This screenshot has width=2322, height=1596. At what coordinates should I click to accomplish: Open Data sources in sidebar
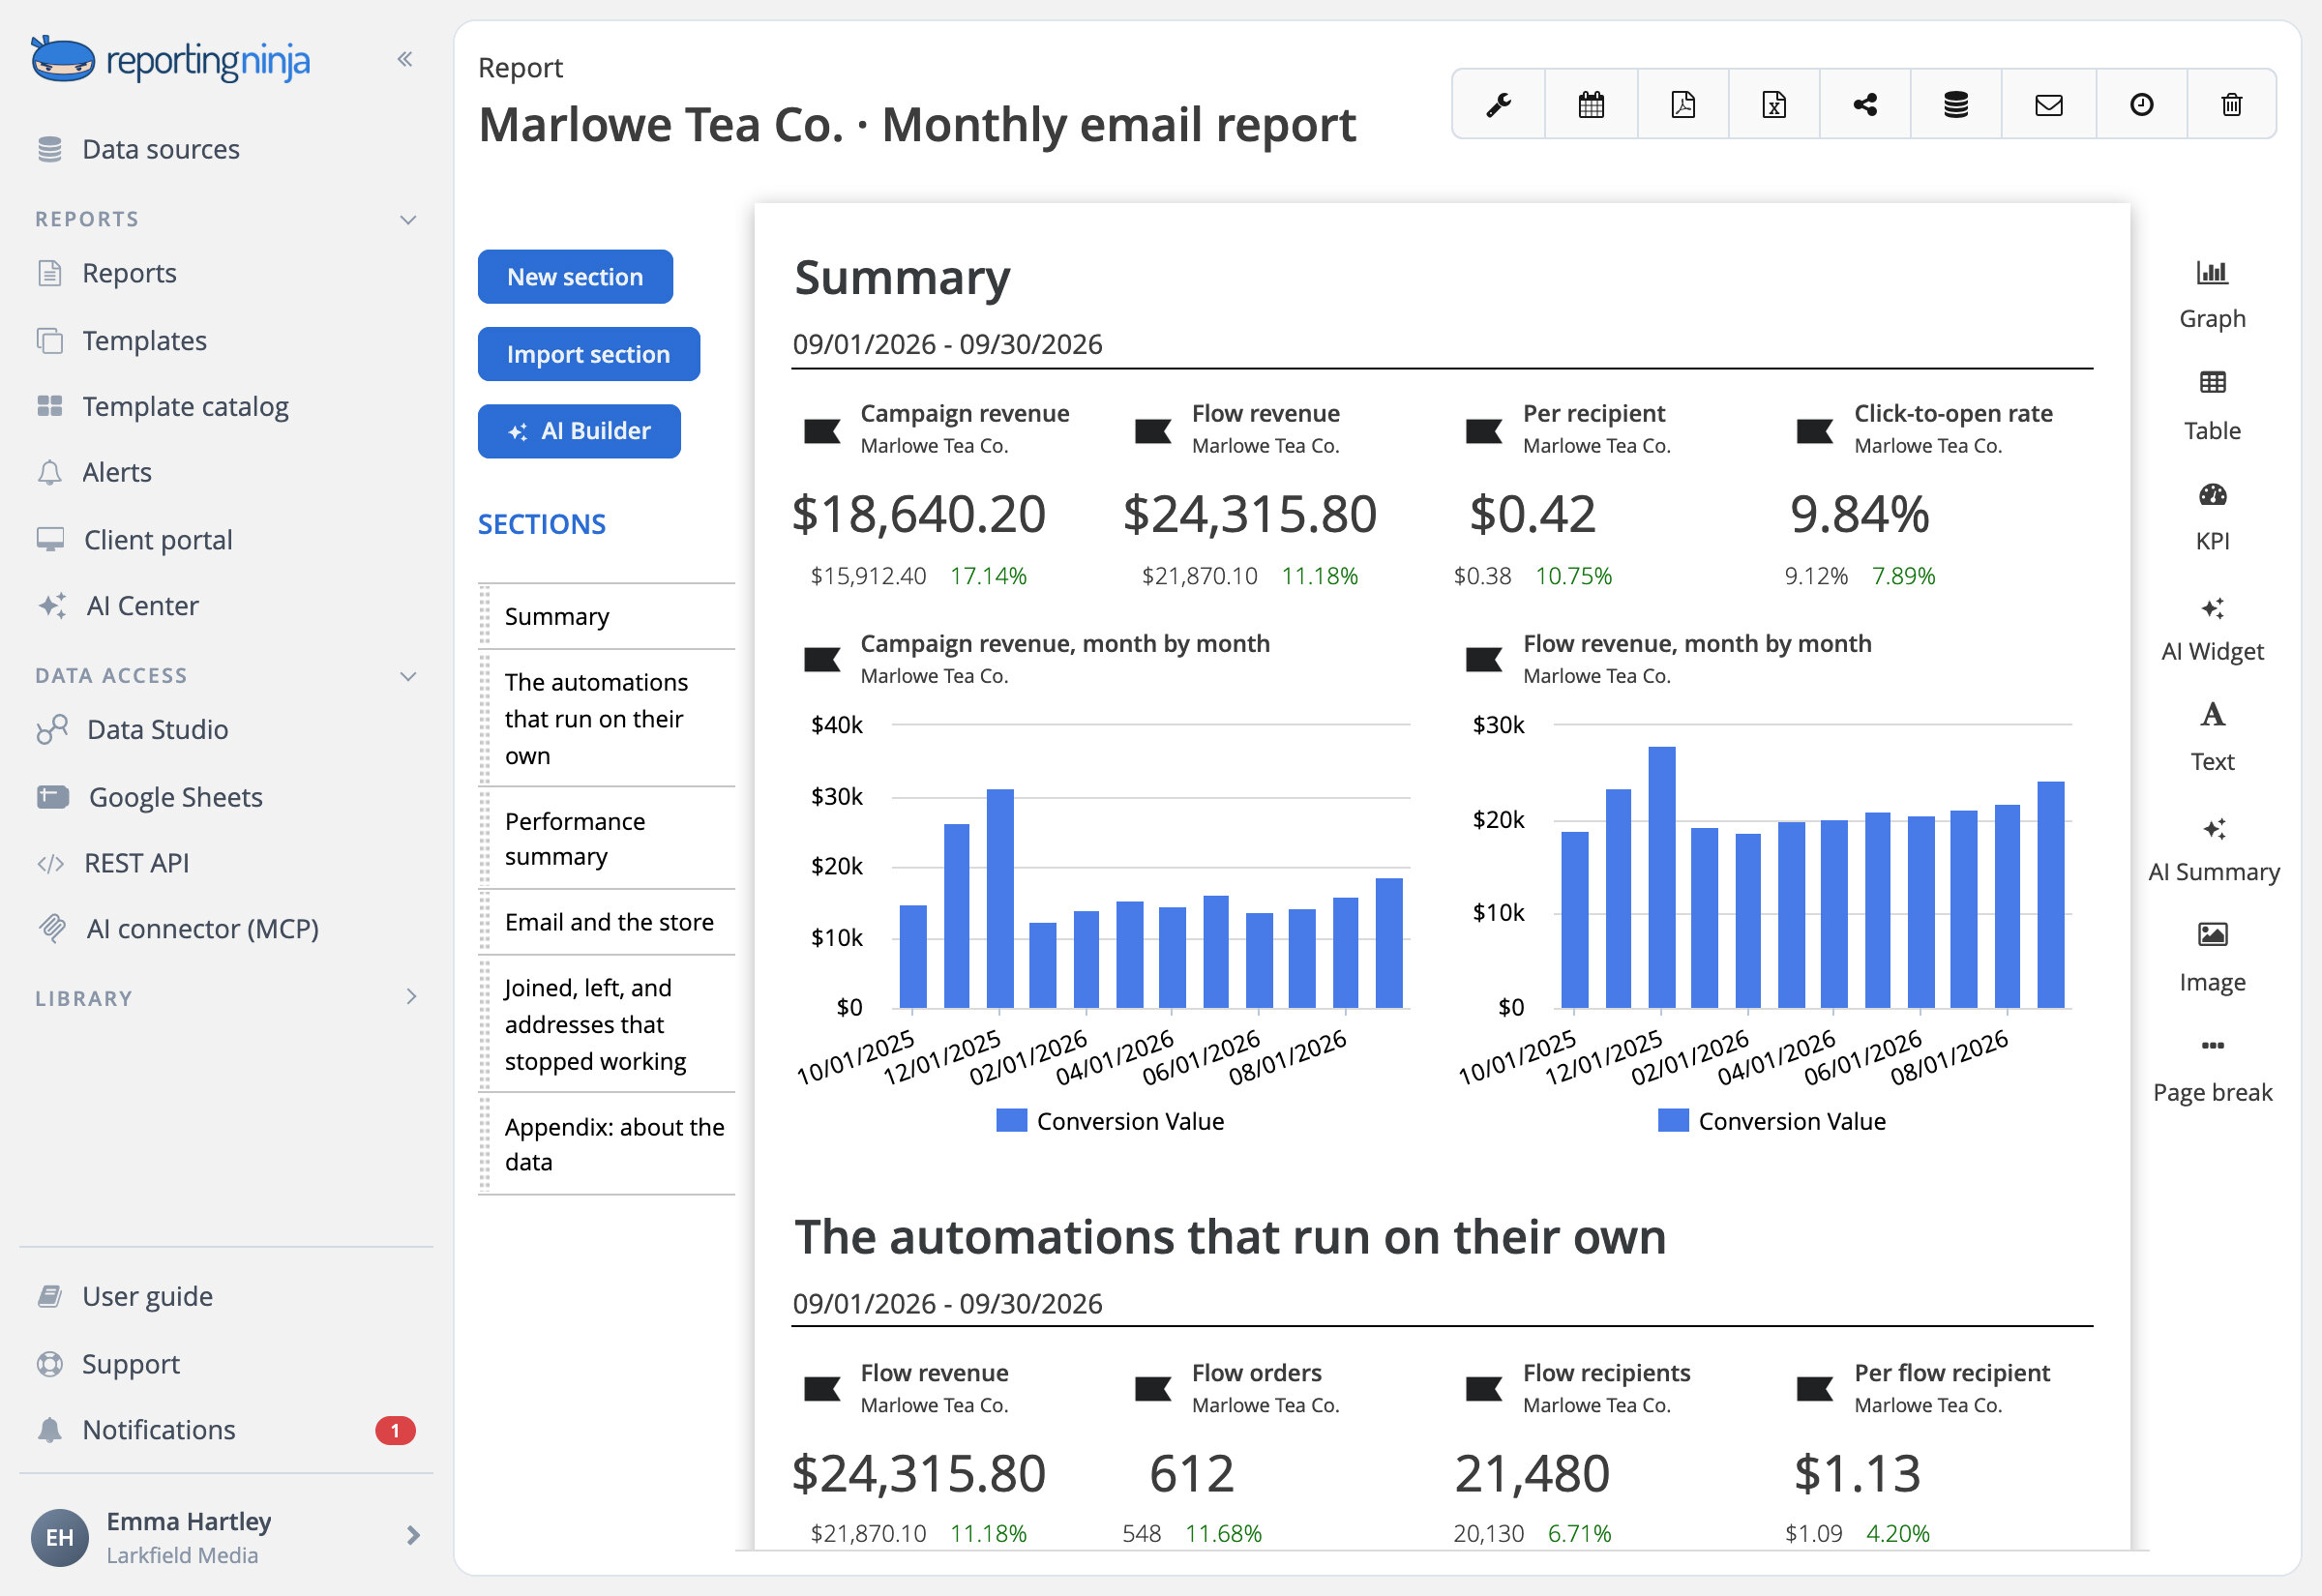pos(138,150)
